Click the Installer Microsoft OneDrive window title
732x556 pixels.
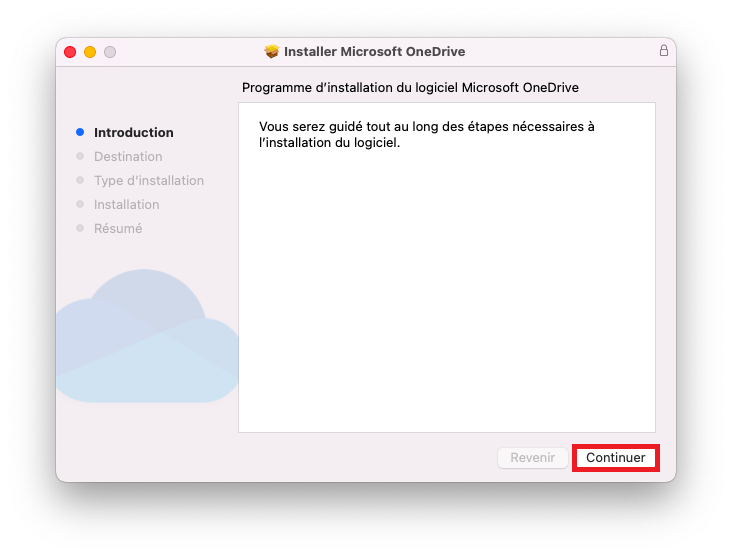pos(374,51)
